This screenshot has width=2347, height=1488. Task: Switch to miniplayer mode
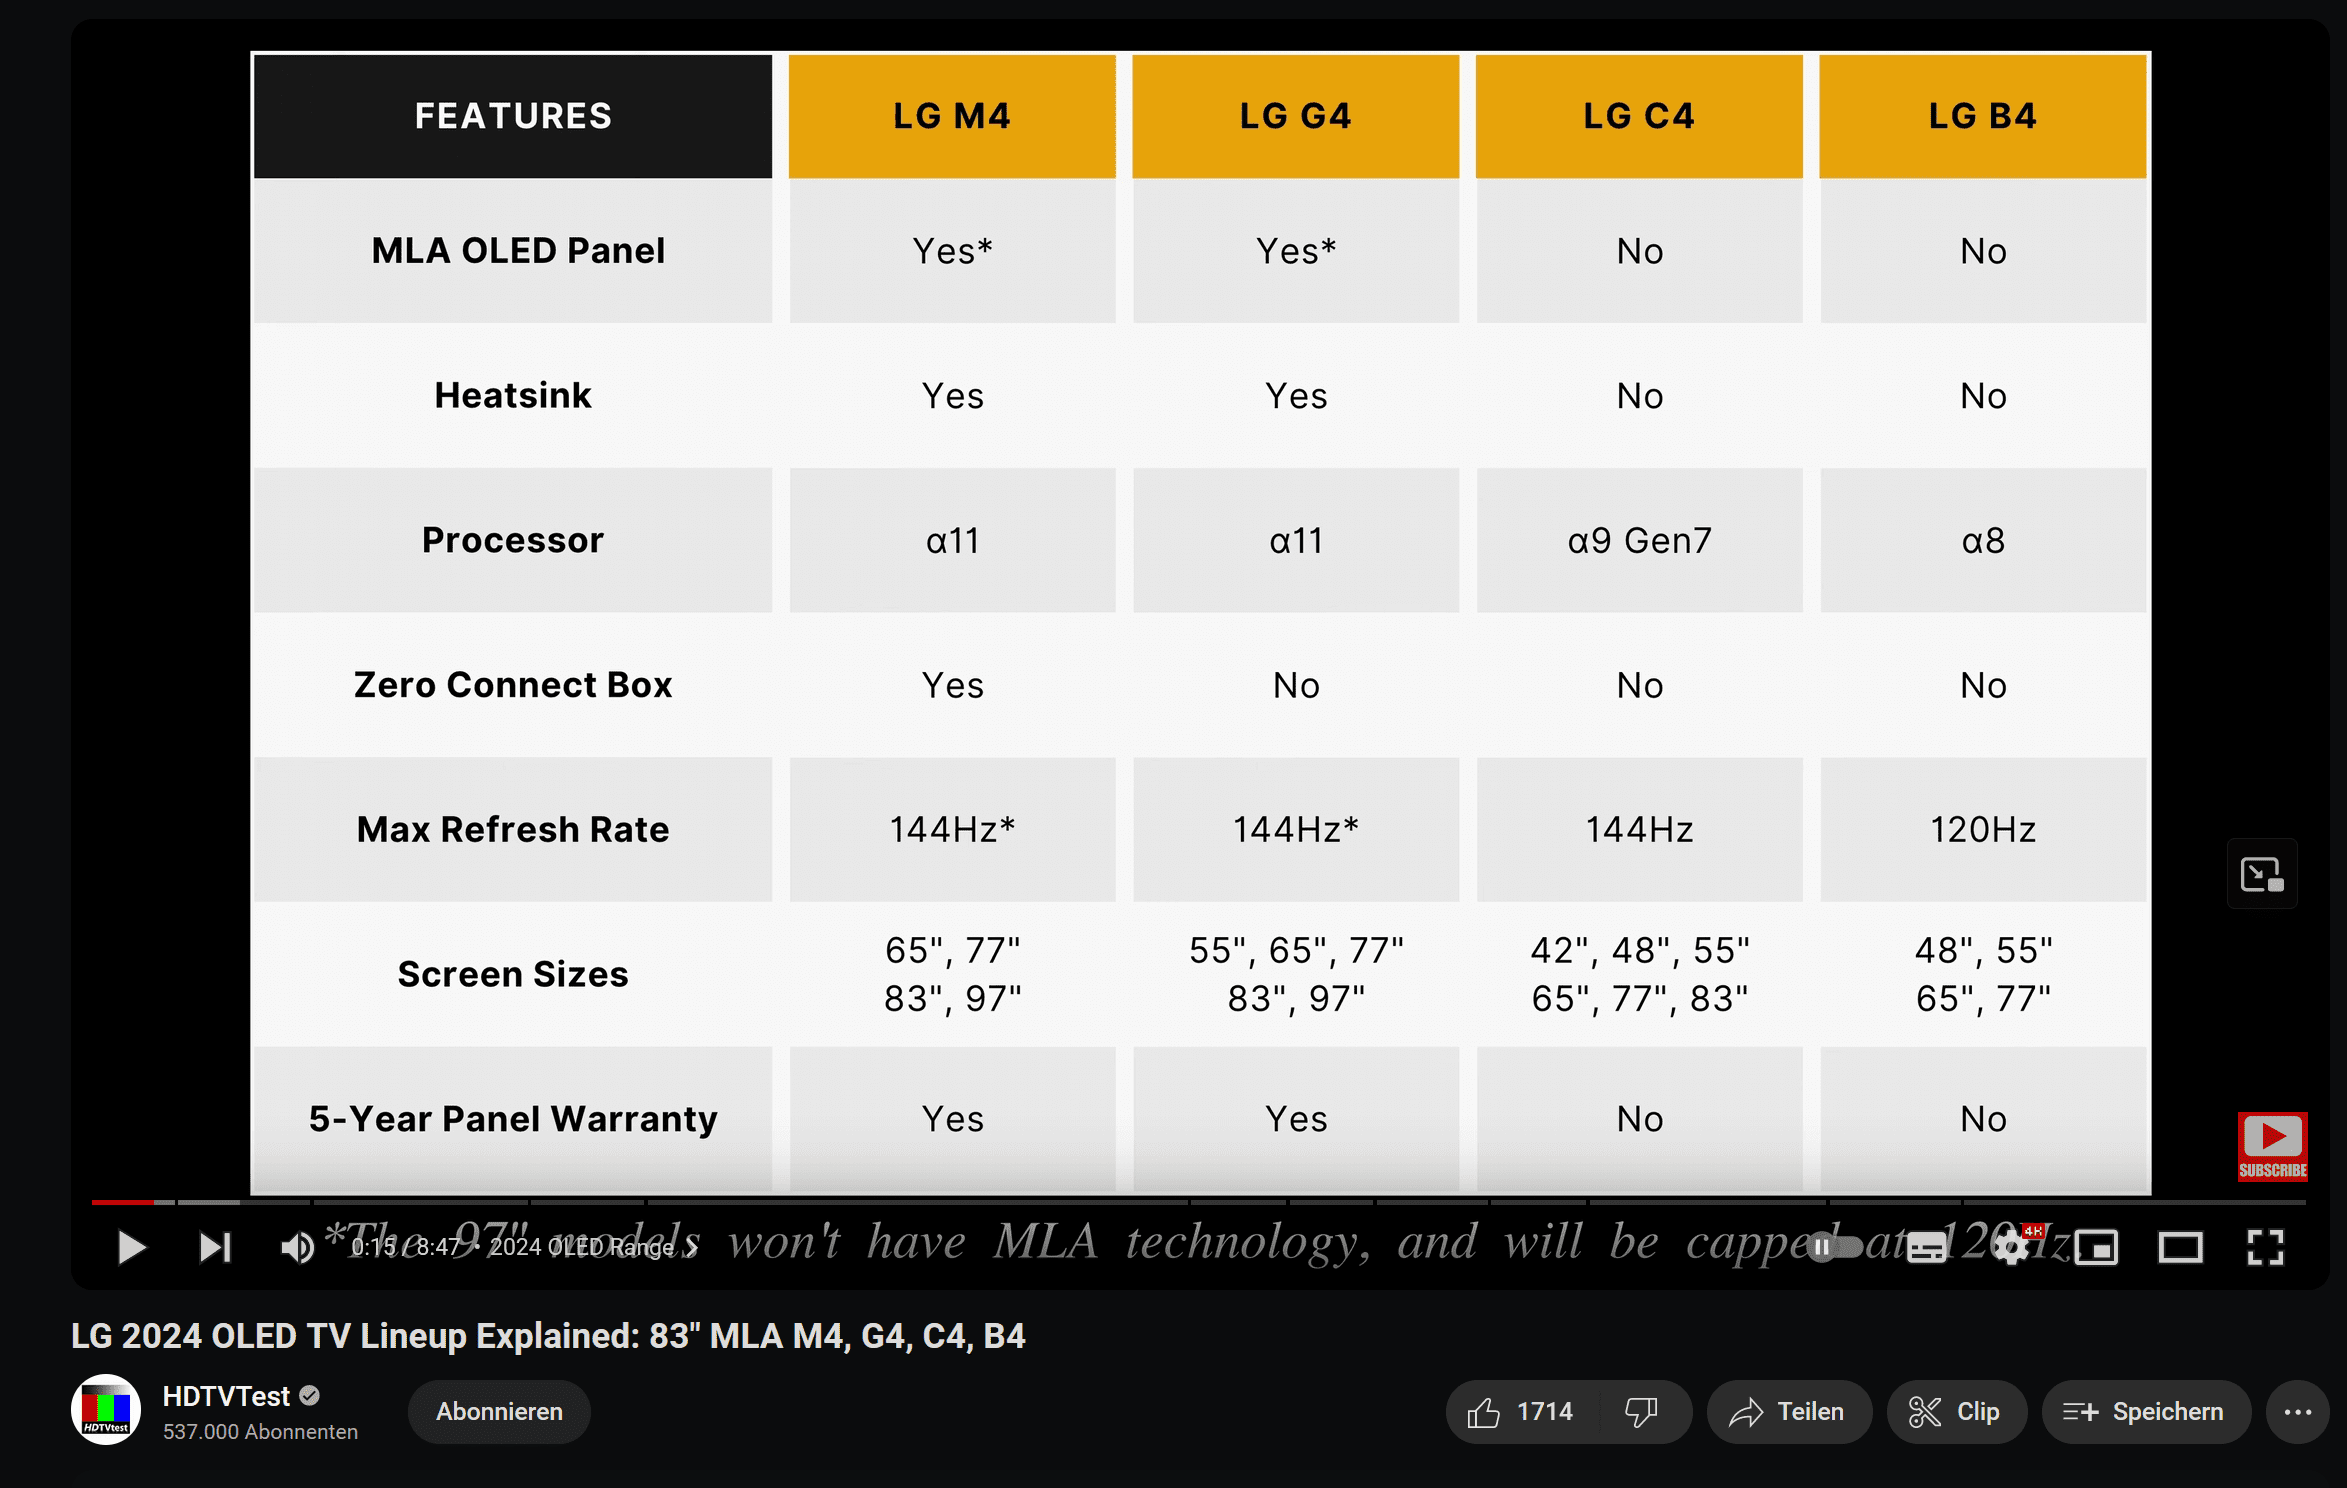(x=2096, y=1247)
